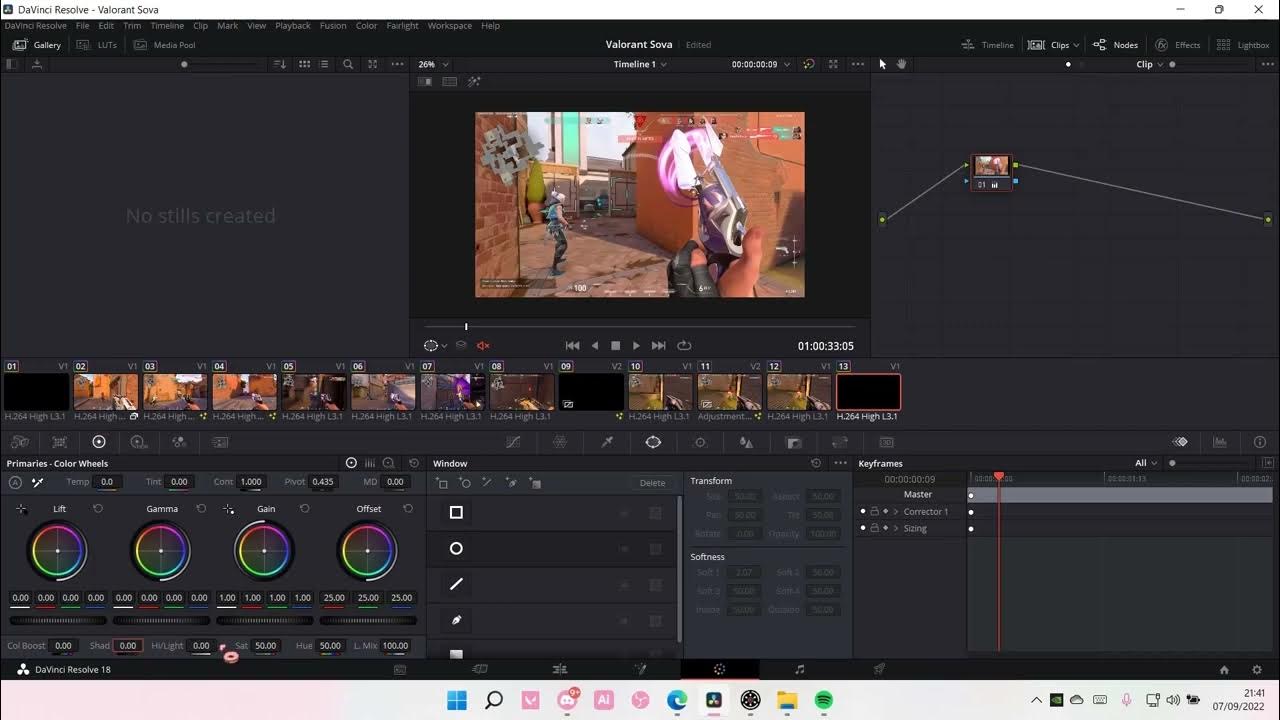The width and height of the screenshot is (1280, 720).
Task: Open the Clips dropdown arrow
Action: click(x=1076, y=45)
